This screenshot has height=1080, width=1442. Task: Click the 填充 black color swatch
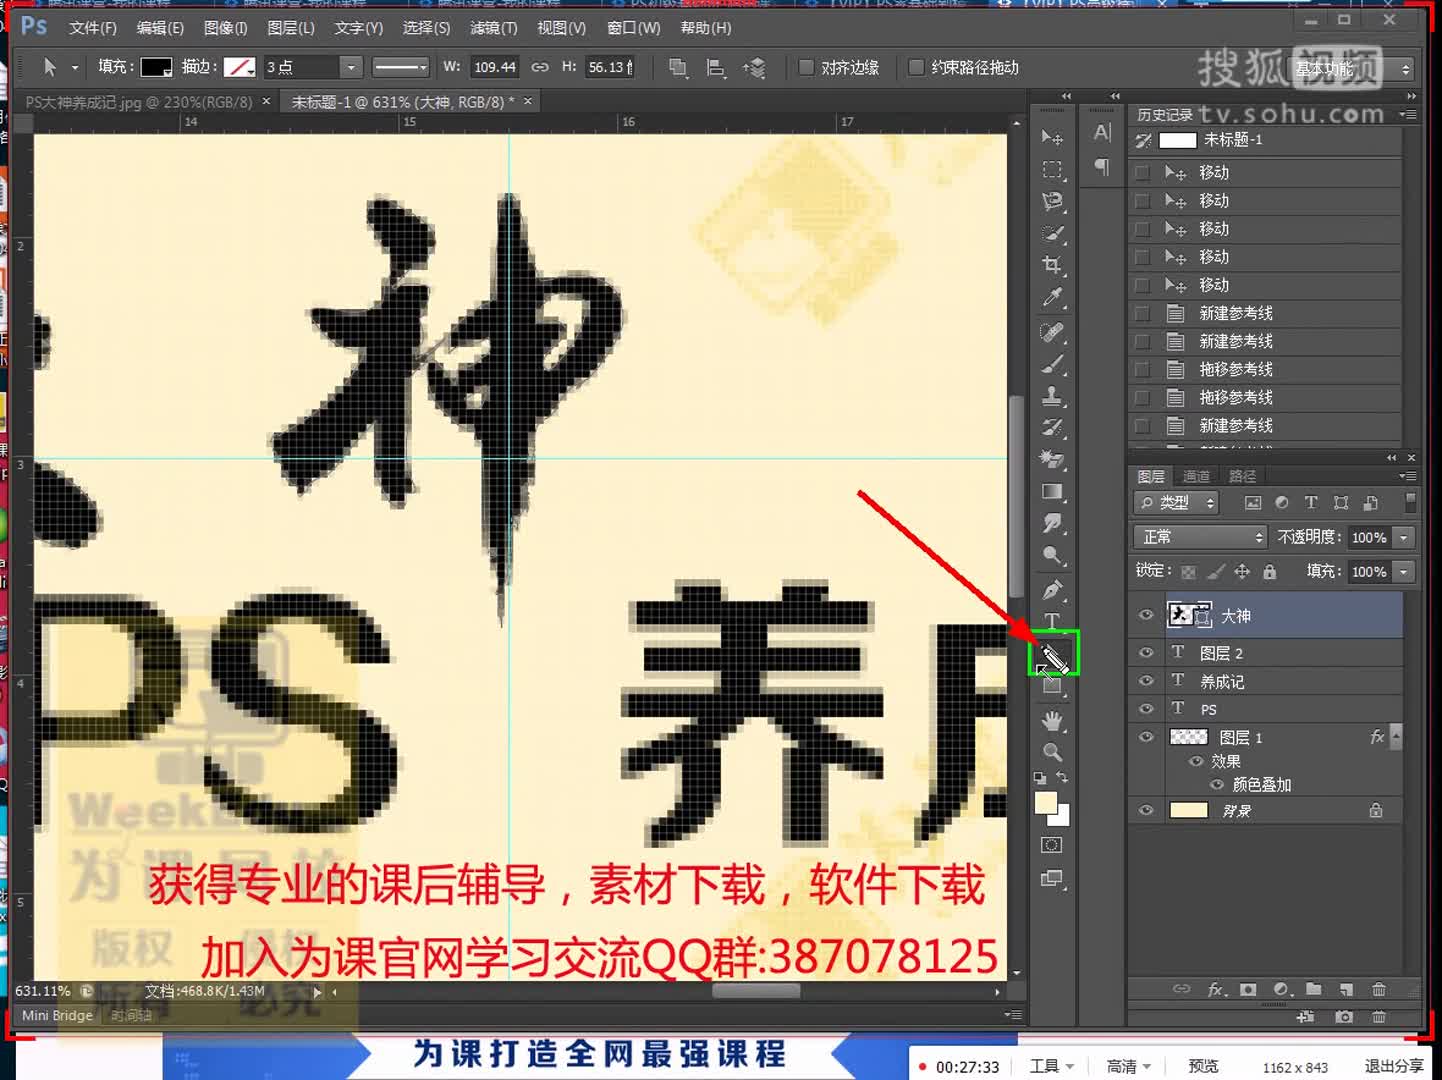(x=156, y=67)
